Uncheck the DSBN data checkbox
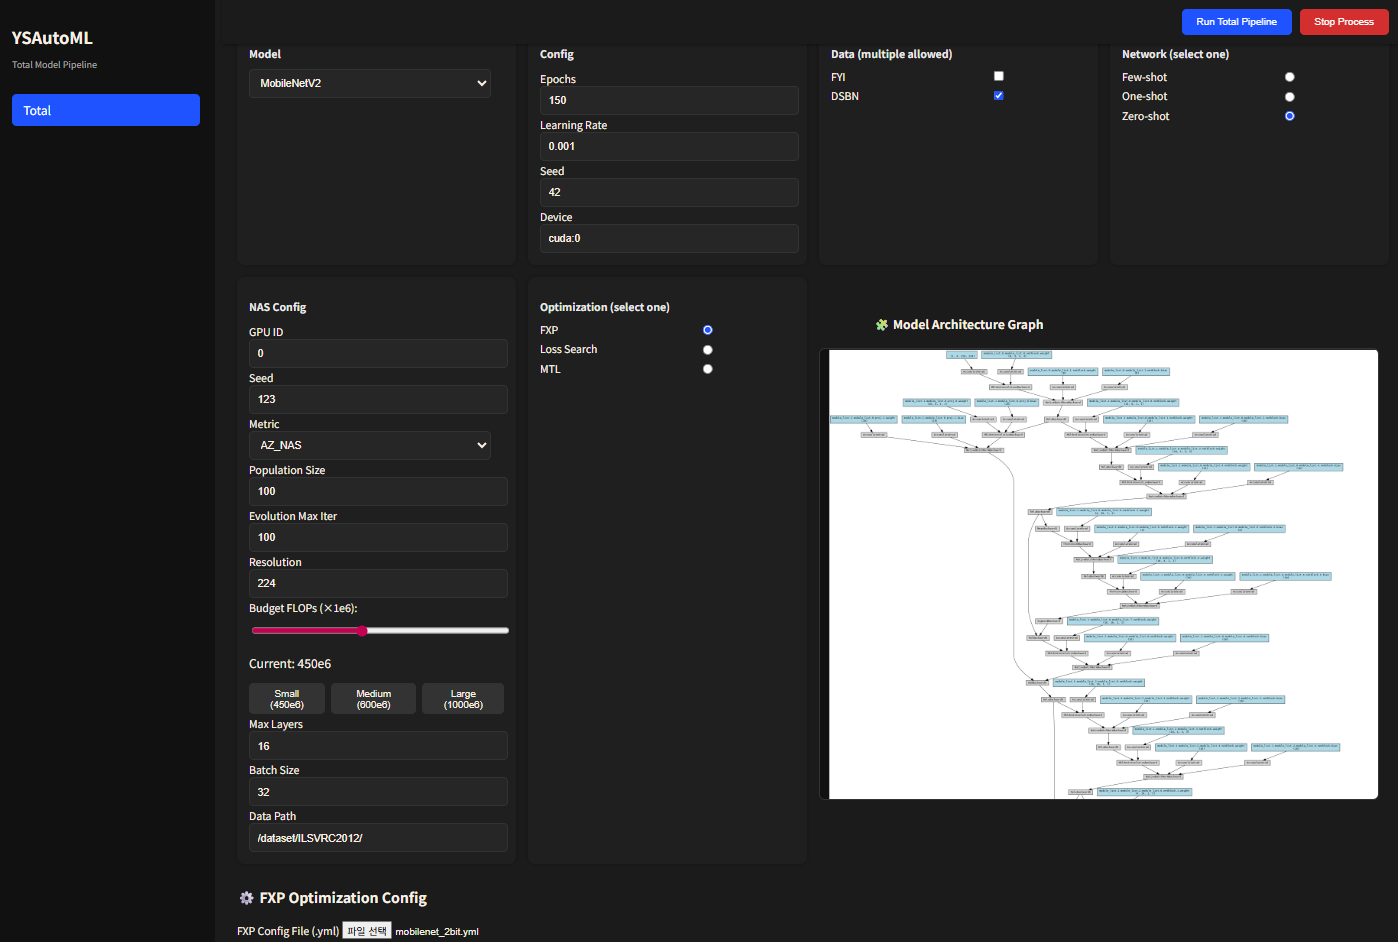This screenshot has height=942, width=1398. click(998, 96)
